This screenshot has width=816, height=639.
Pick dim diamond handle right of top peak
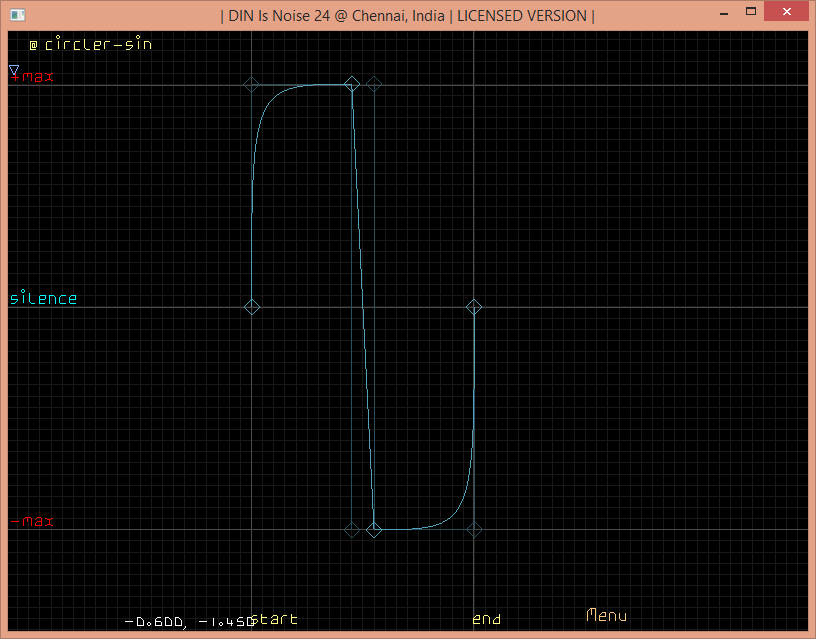374,85
